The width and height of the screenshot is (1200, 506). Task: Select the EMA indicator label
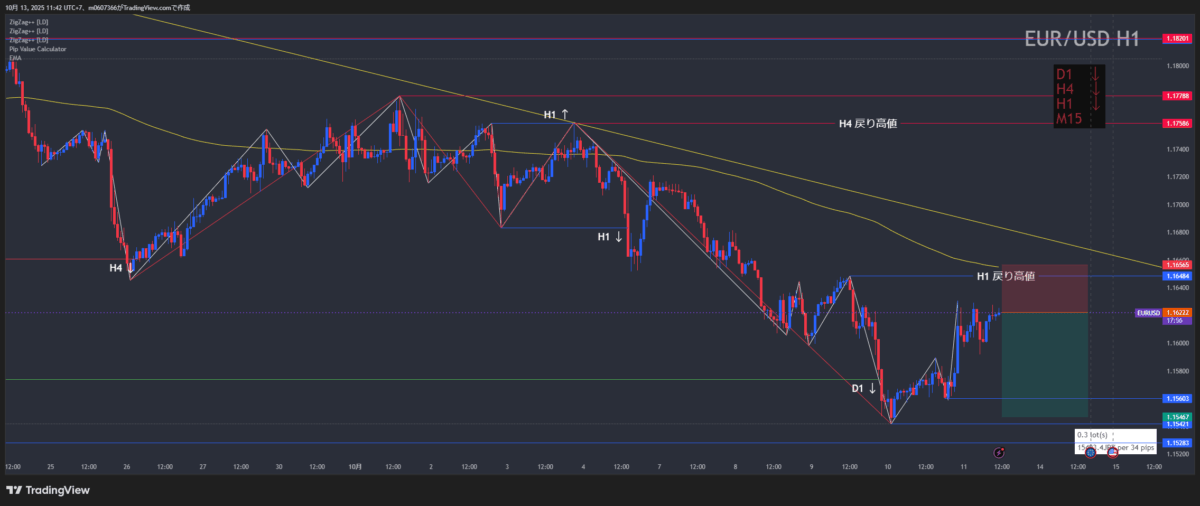[15, 58]
